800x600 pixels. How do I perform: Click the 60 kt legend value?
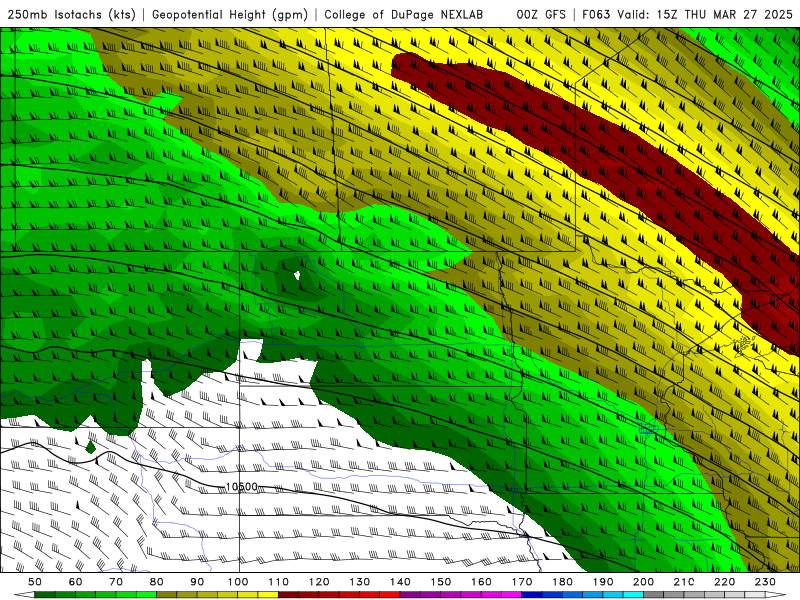pos(76,582)
